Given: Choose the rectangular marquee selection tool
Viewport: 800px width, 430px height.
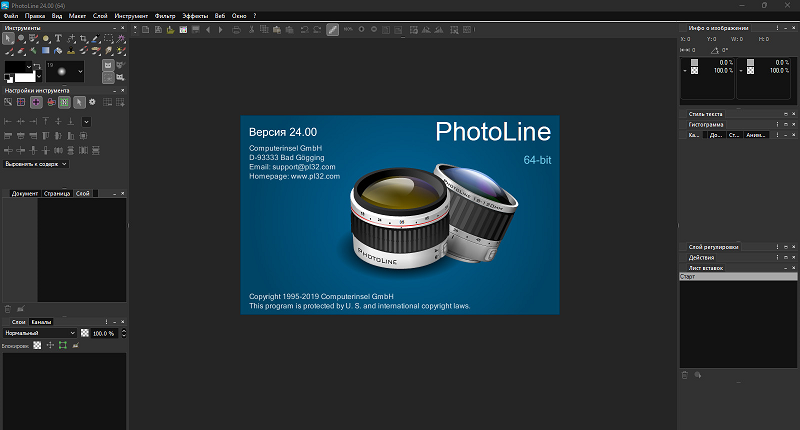Looking at the screenshot, I should (x=108, y=38).
